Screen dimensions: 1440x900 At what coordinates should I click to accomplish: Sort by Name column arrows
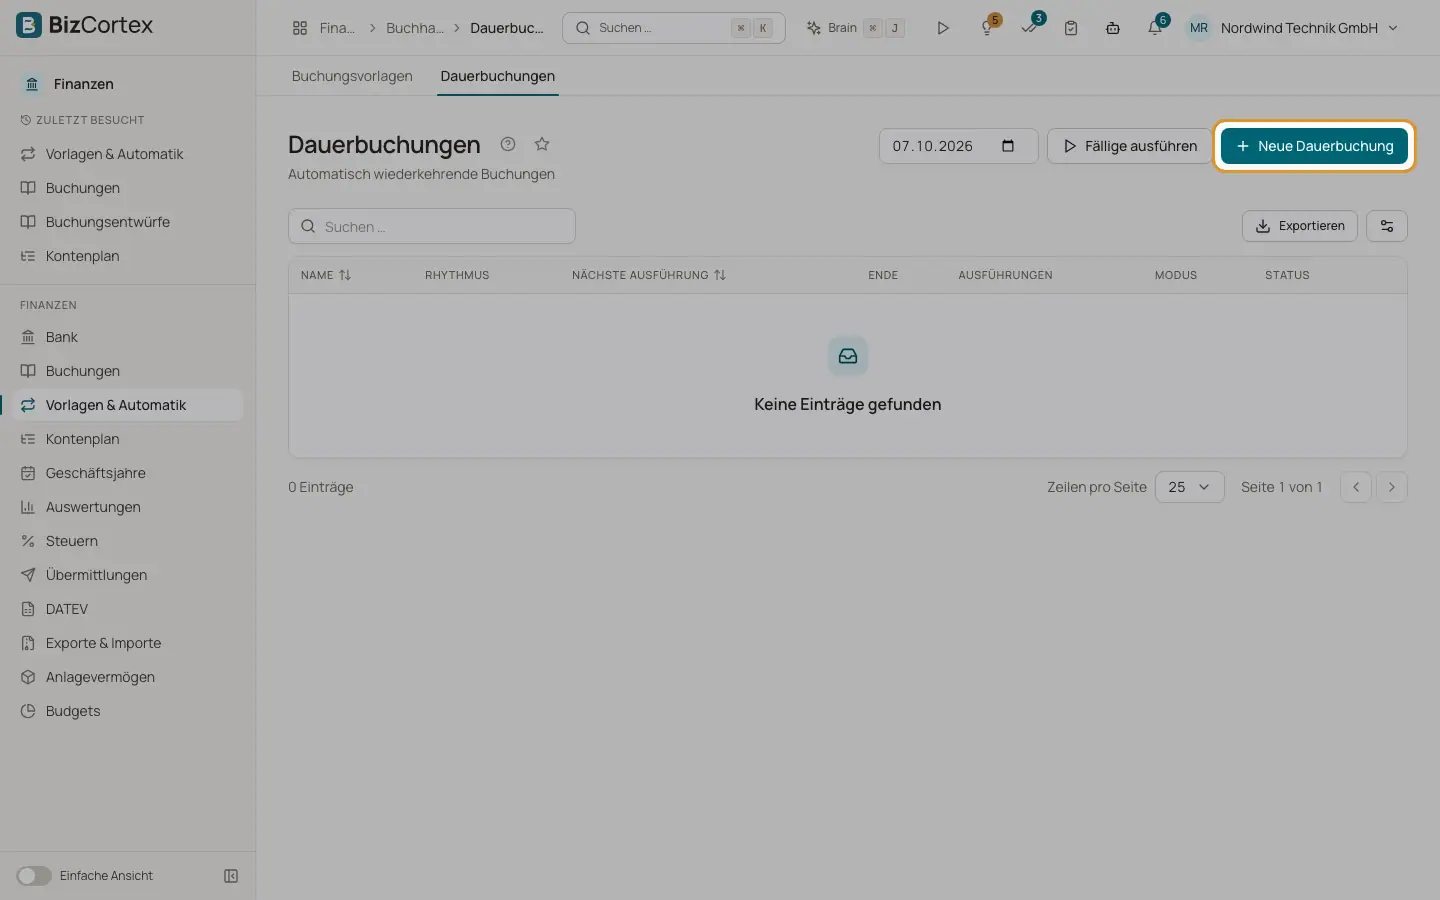pyautogui.click(x=345, y=275)
